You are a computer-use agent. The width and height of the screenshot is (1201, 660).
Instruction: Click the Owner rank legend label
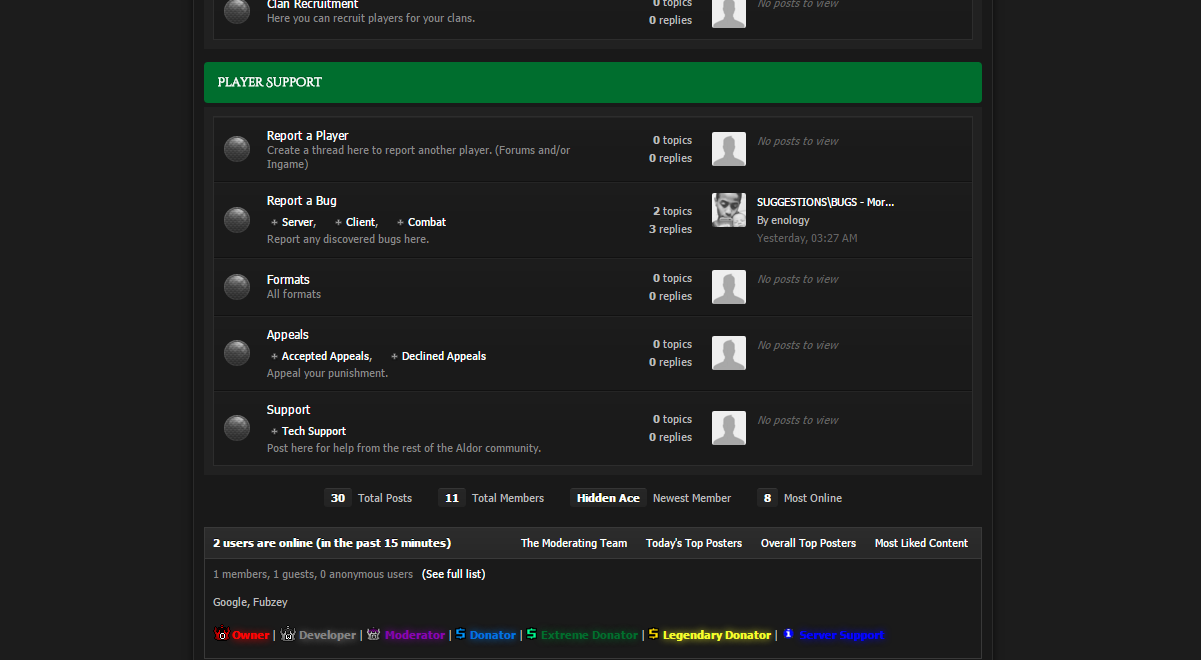point(251,635)
